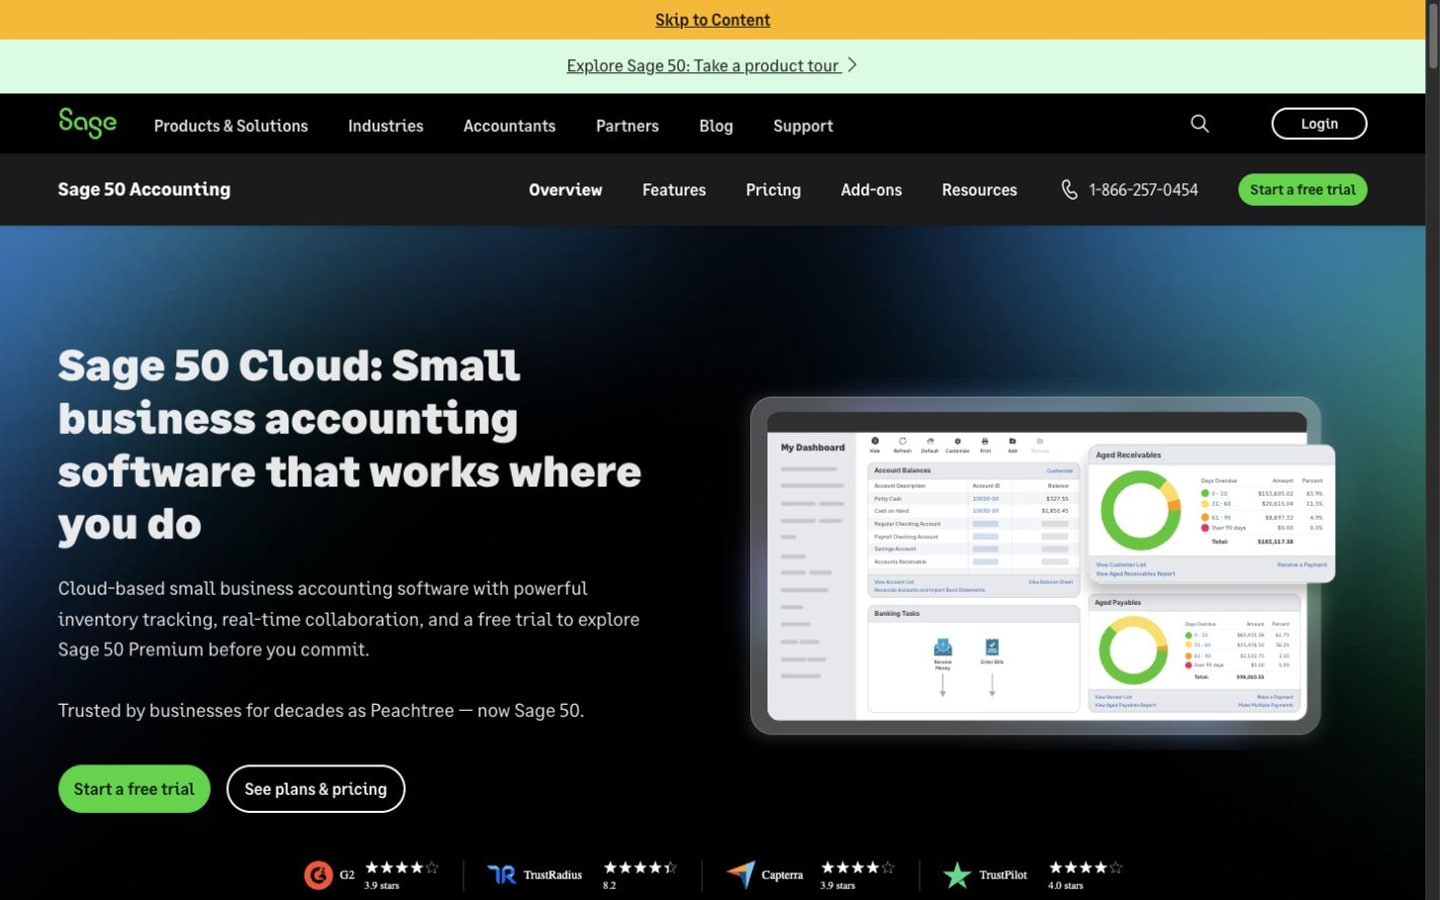Click the TrustPilot 4.0 stars rating
The image size is (1440, 900).
tap(1085, 875)
